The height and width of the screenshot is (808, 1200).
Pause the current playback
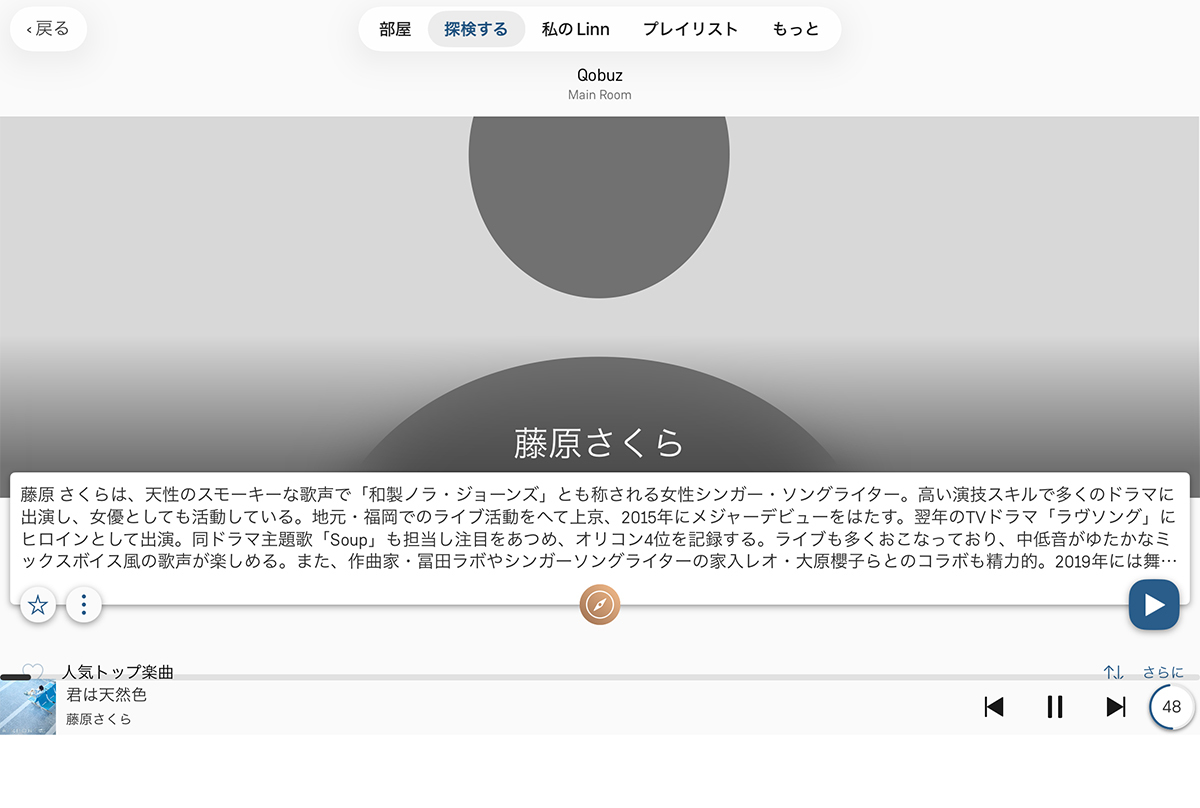click(1055, 707)
